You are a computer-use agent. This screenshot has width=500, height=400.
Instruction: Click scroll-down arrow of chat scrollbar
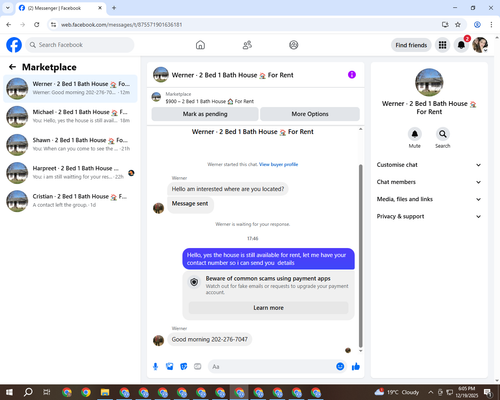tap(360, 351)
